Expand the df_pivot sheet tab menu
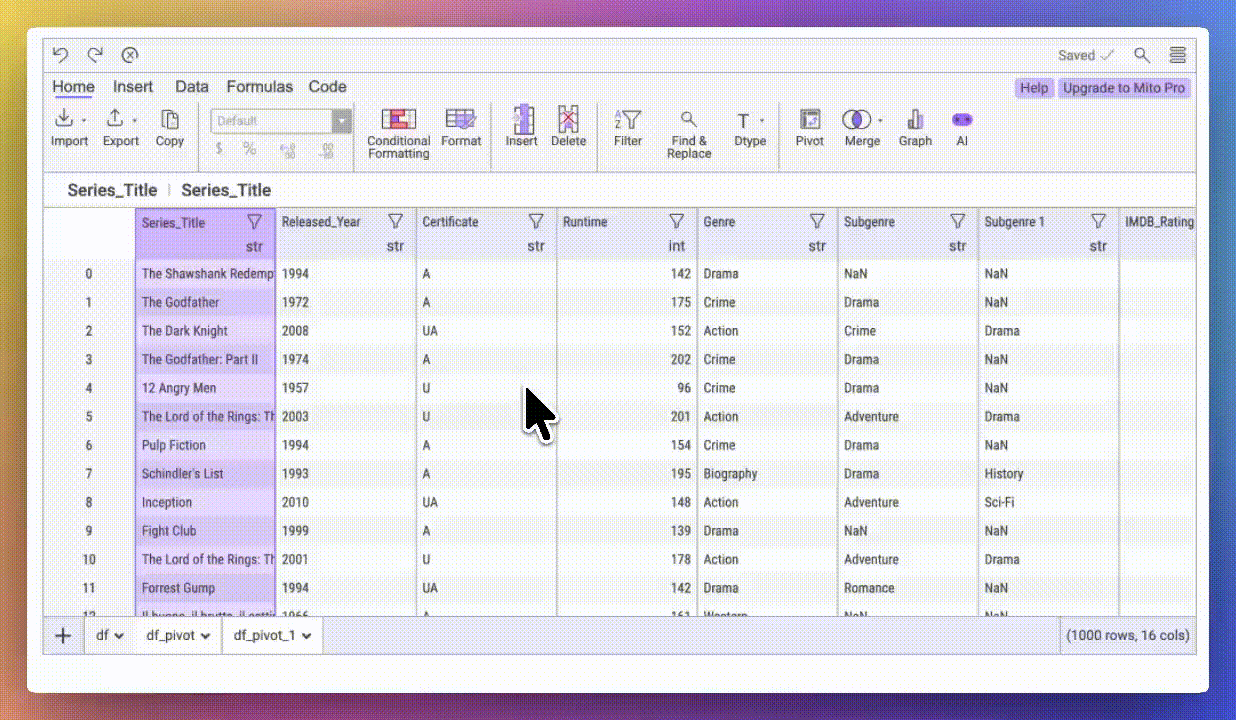1236x720 pixels. (206, 635)
